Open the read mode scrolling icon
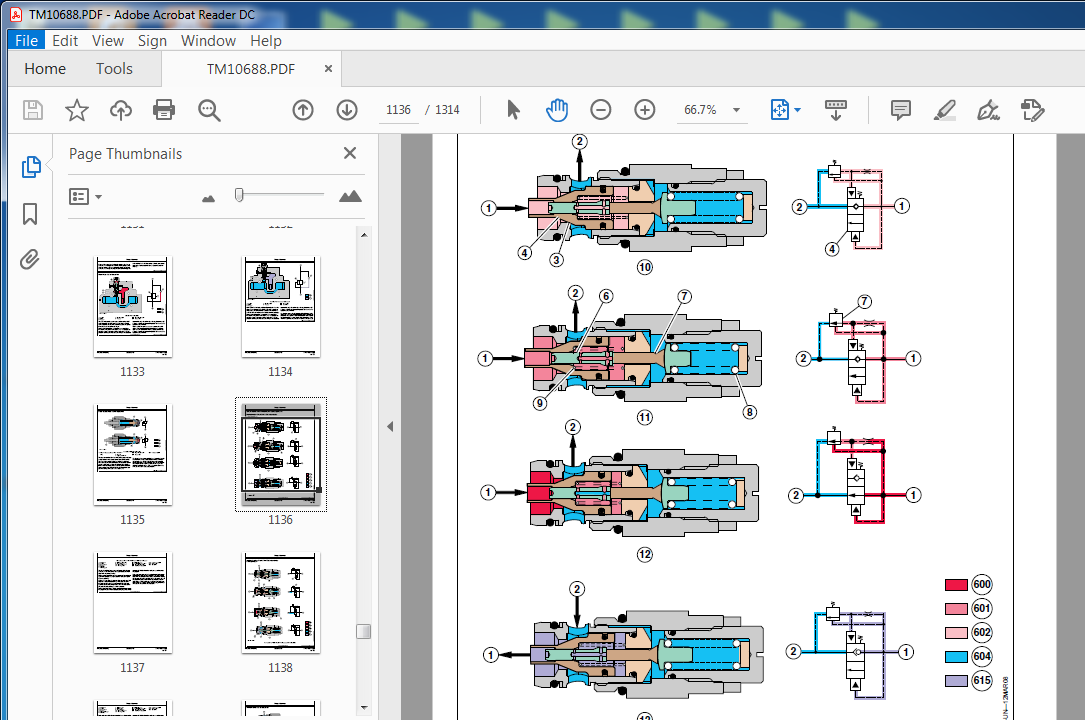Image resolution: width=1085 pixels, height=720 pixels. point(836,110)
